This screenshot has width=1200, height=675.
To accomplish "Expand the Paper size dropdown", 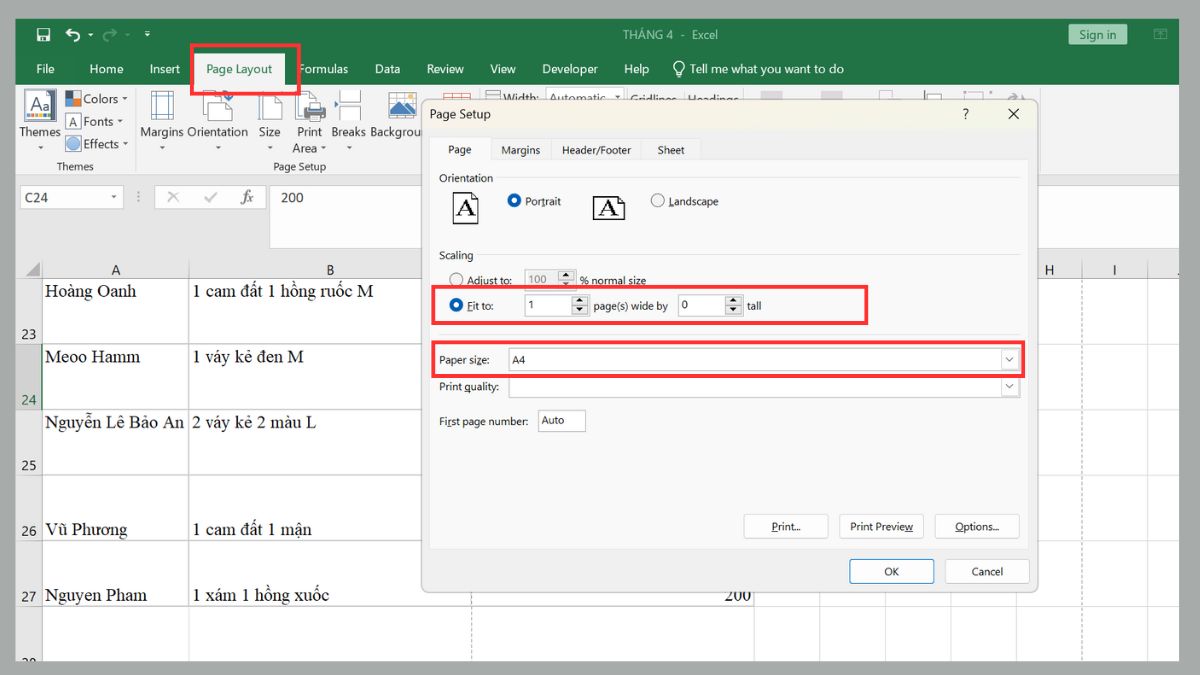I will 1009,360.
